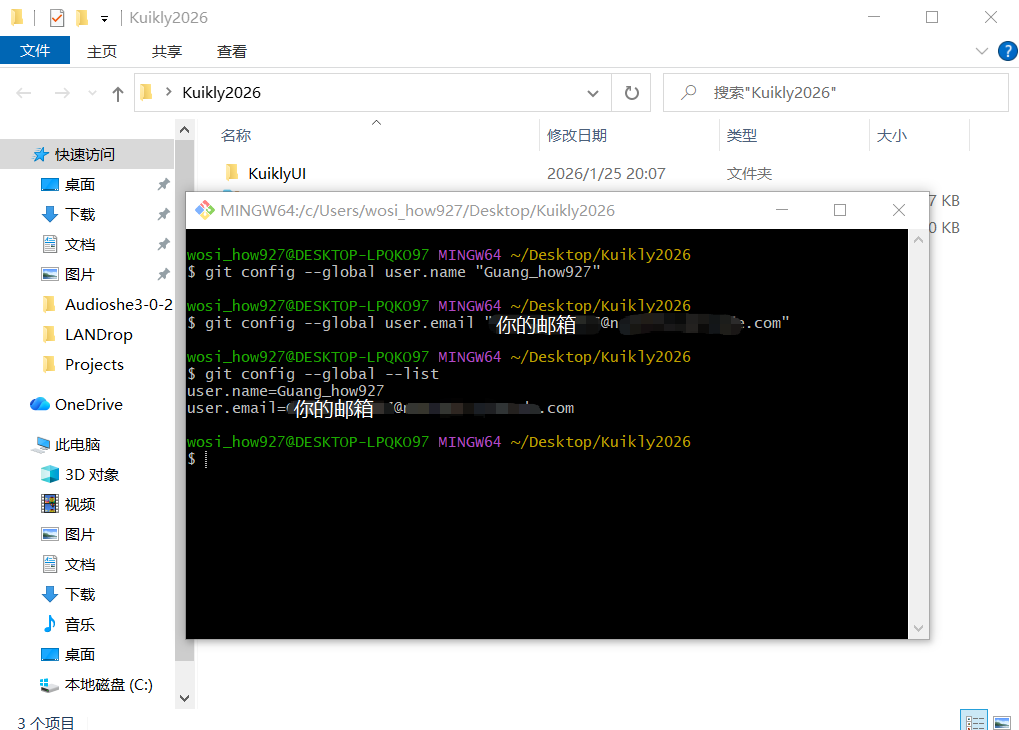Open pinned 下载 under quick access

pyautogui.click(x=80, y=215)
